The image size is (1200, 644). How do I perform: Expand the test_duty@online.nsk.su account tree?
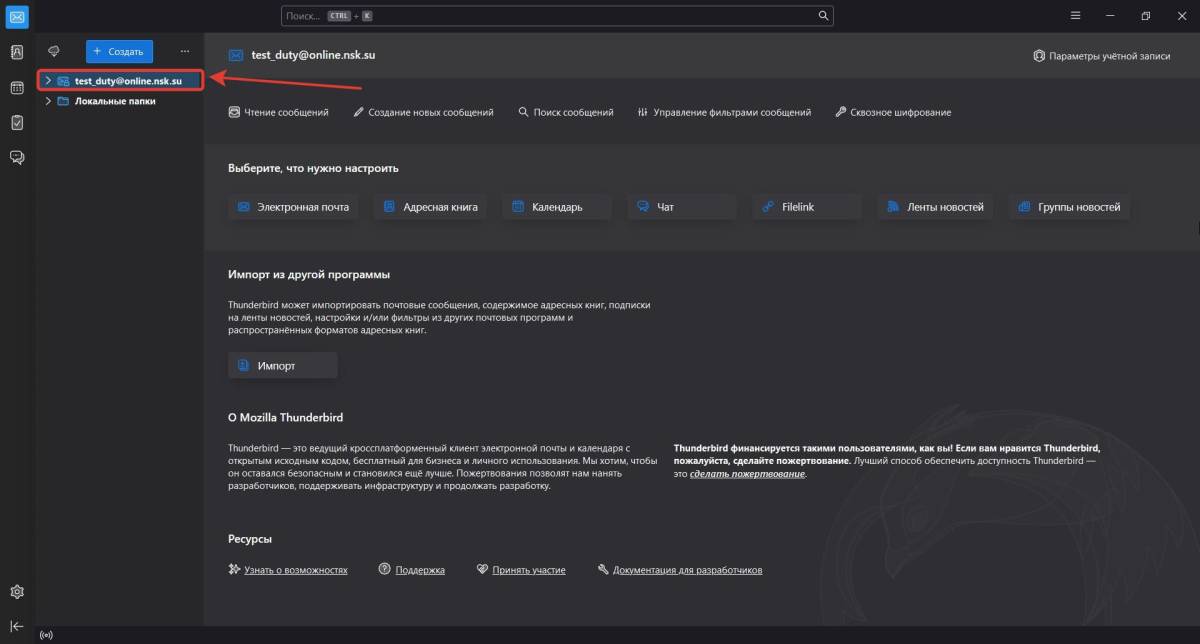coord(48,80)
